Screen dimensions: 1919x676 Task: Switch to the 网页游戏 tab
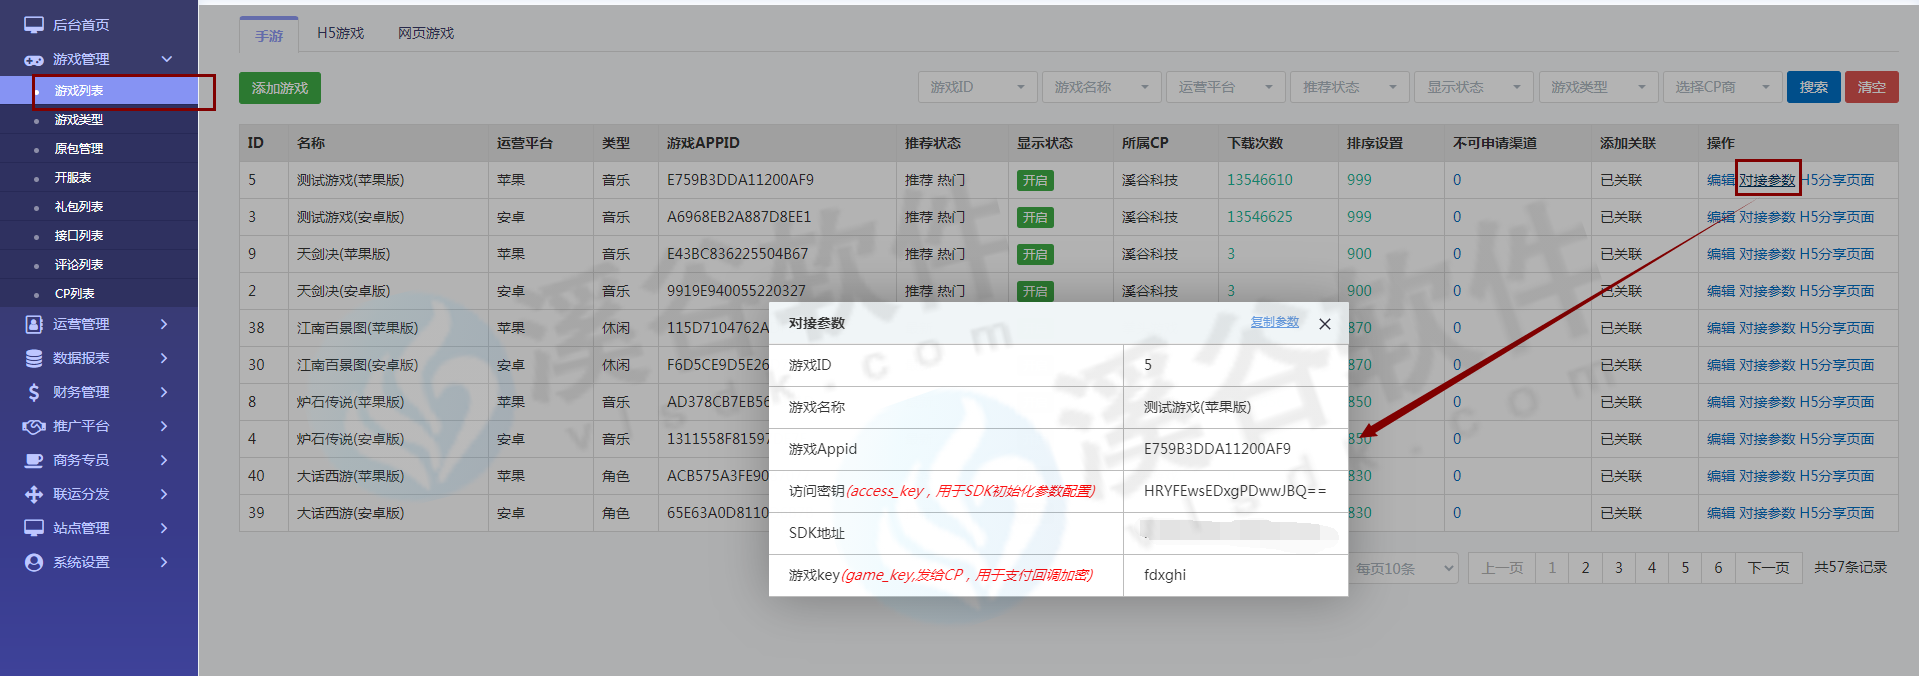click(x=426, y=33)
